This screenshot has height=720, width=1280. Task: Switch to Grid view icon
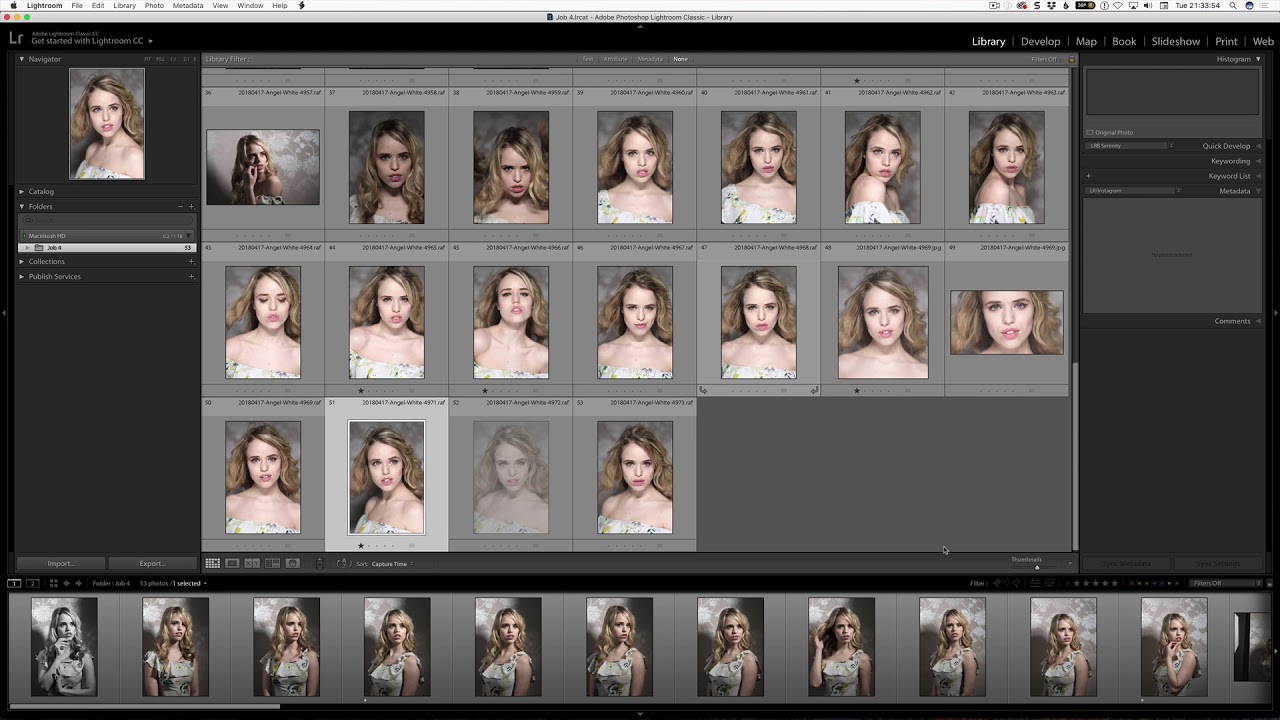coord(212,564)
